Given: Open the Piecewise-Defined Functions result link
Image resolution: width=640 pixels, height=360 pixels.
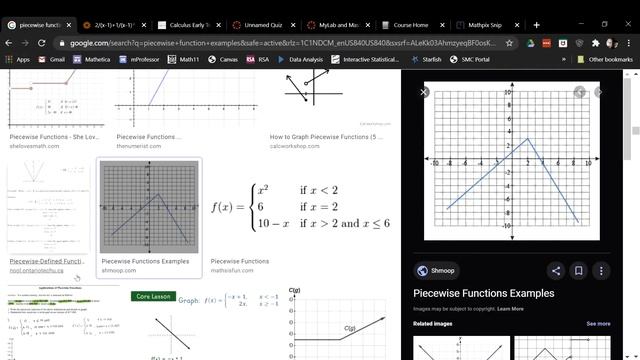Looking at the screenshot, I should (x=47, y=261).
